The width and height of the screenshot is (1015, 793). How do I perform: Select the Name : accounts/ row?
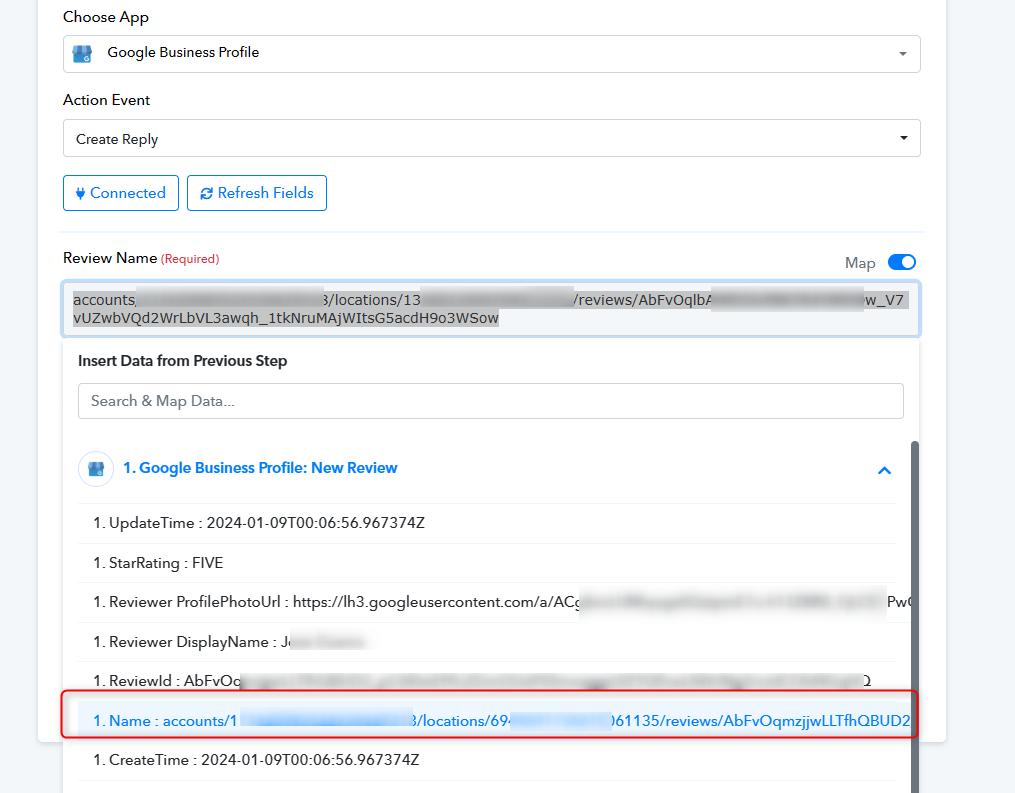pos(493,720)
